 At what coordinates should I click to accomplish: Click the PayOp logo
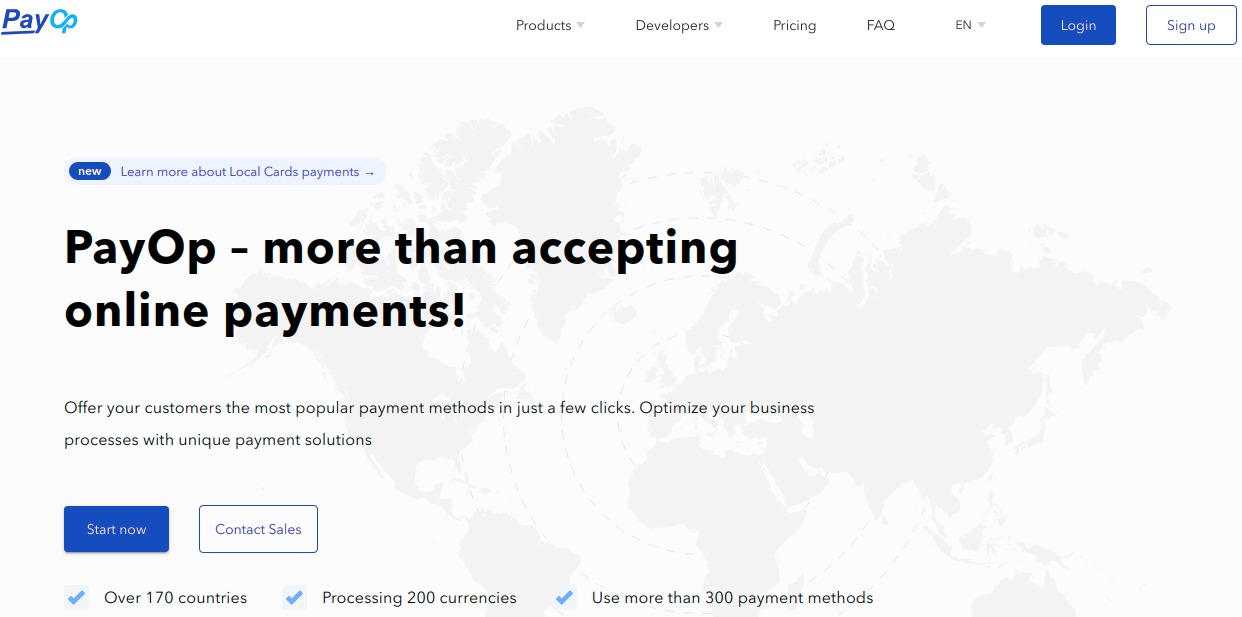(40, 21)
